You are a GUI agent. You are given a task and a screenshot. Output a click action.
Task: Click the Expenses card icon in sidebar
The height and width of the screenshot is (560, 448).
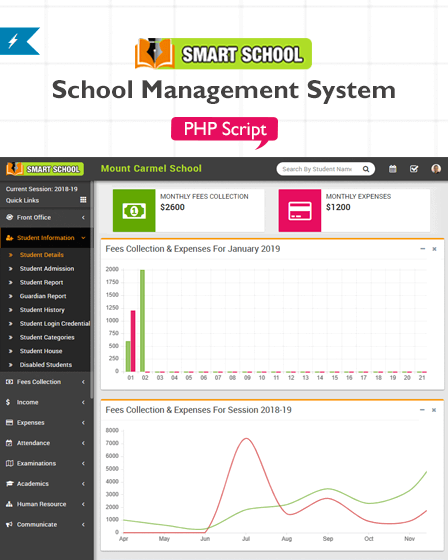pos(10,422)
